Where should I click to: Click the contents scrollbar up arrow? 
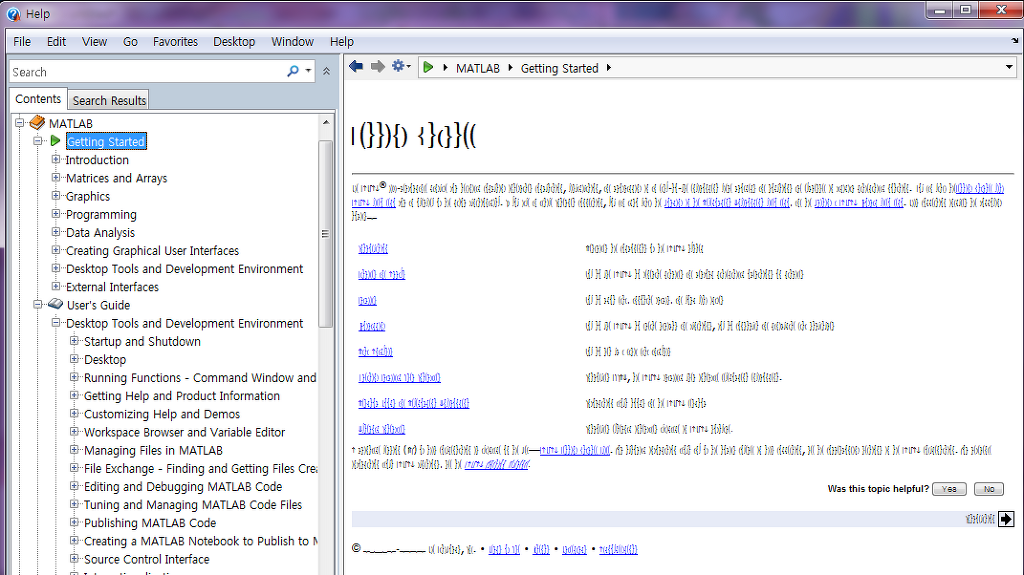tap(325, 122)
